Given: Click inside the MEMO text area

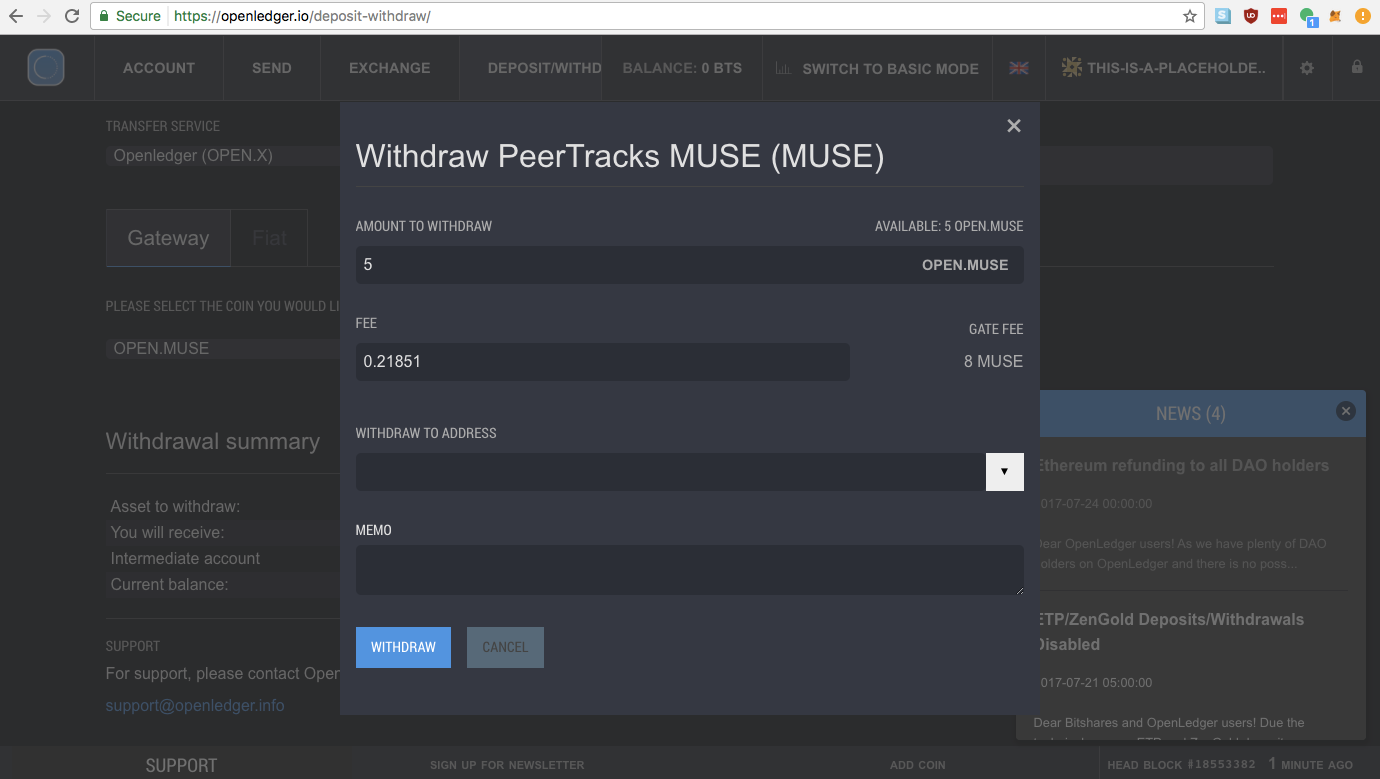Looking at the screenshot, I should click(690, 570).
